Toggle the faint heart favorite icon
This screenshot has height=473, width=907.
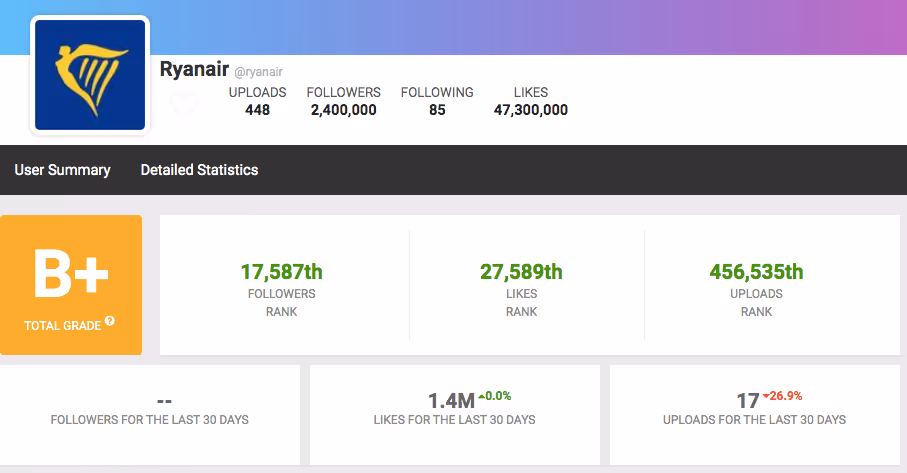tap(184, 105)
